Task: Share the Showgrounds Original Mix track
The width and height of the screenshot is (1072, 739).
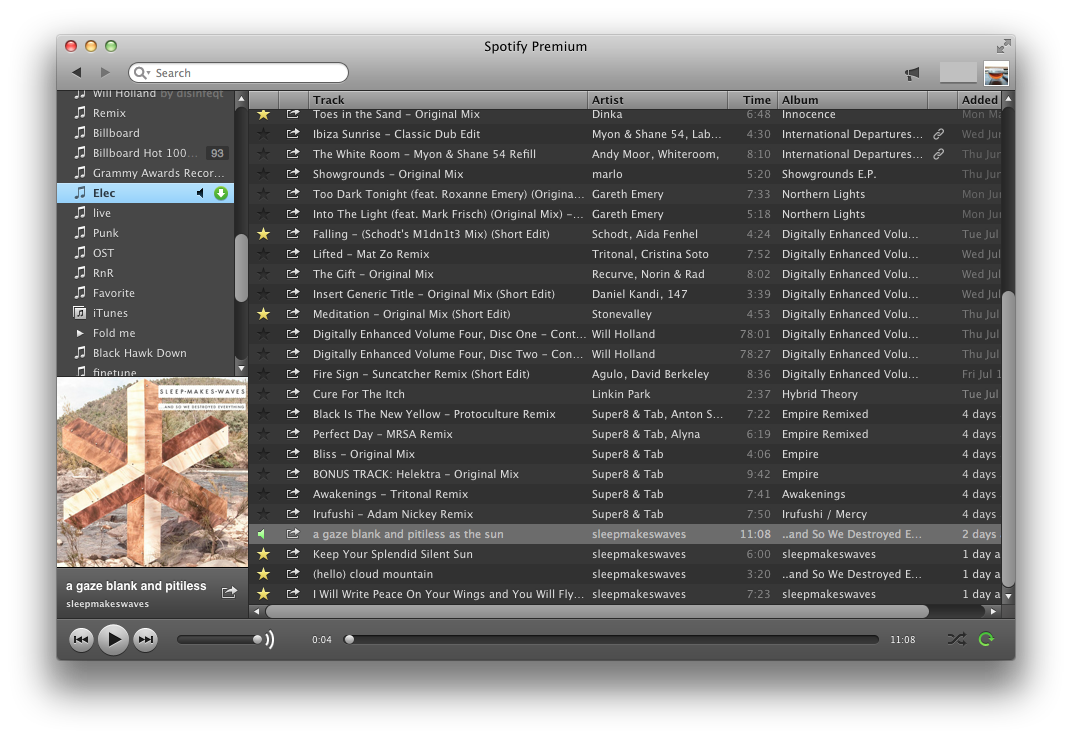Action: (293, 174)
